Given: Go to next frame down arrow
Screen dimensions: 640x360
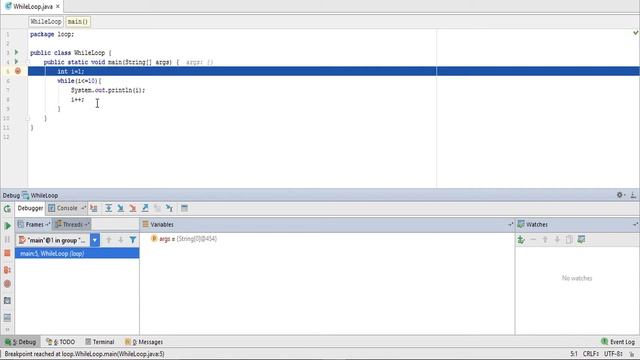Looking at the screenshot, I should pyautogui.click(x=121, y=240).
